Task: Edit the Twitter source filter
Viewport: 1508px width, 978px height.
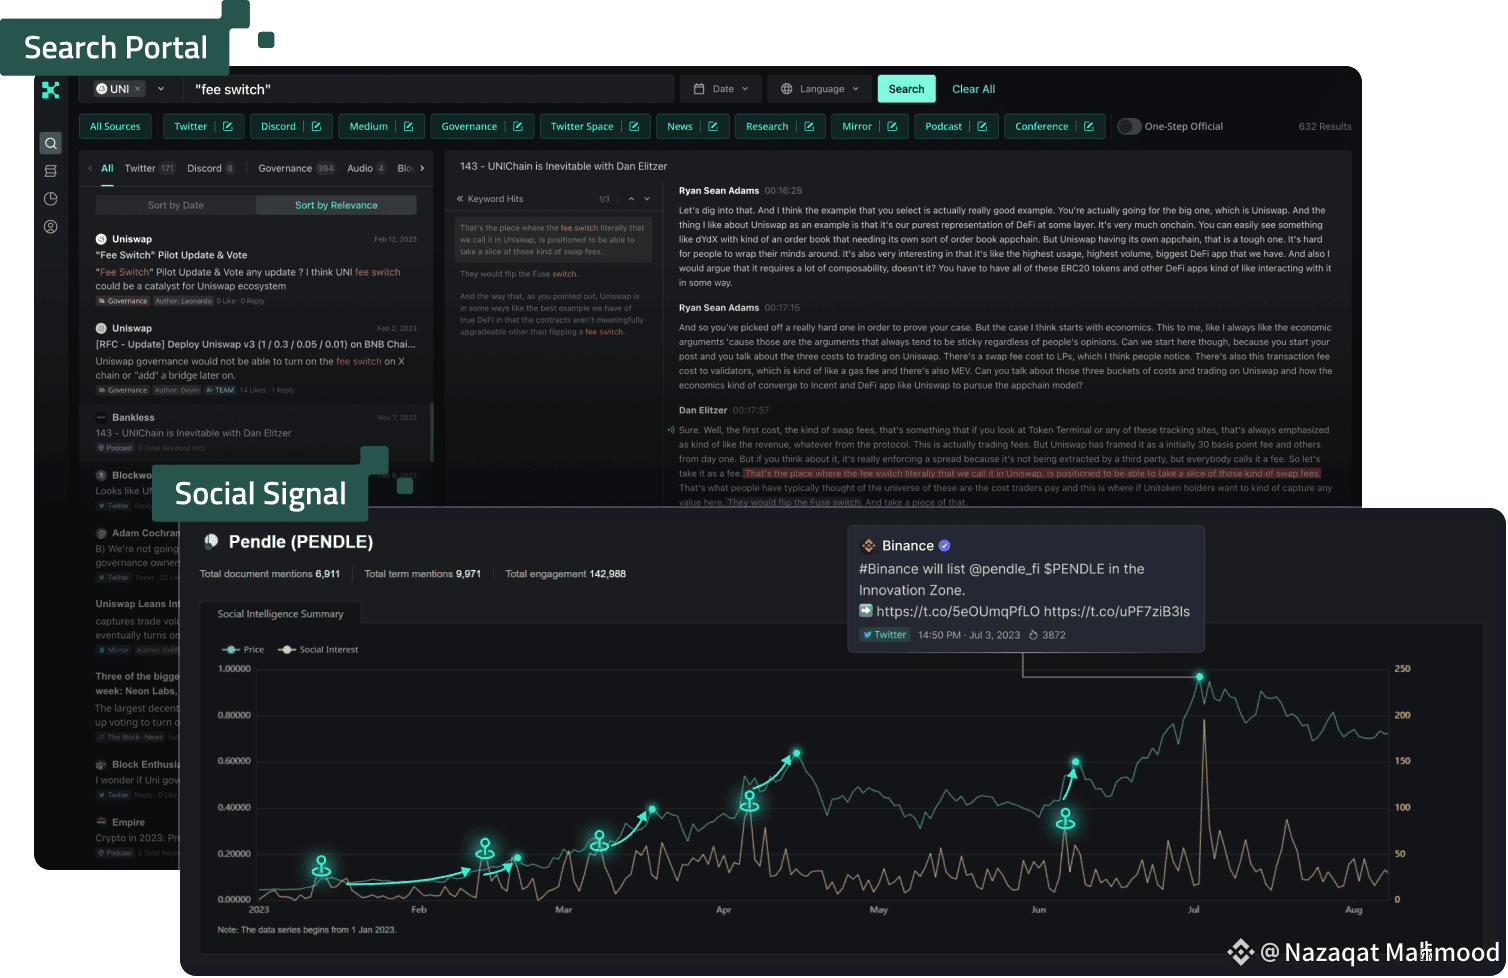Action: coord(228,127)
